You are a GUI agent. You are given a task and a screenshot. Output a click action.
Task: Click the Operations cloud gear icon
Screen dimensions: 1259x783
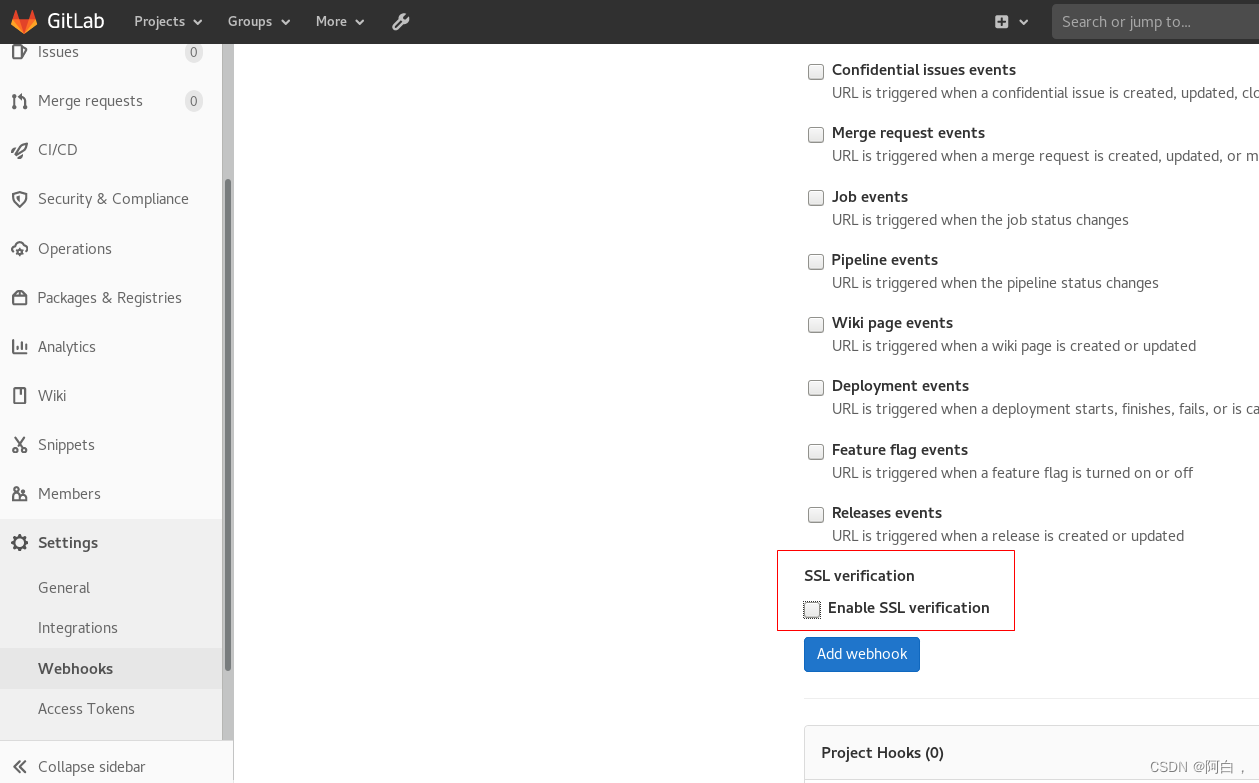(19, 249)
